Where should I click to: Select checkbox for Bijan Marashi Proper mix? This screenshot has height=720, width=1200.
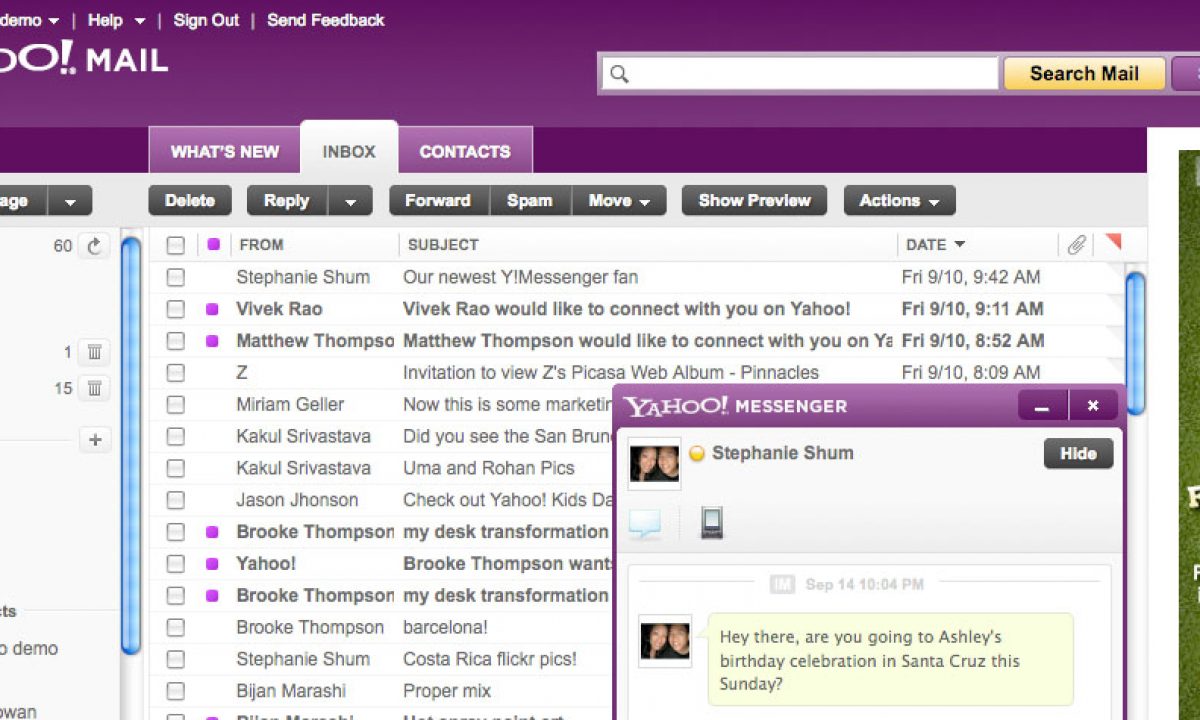[176, 691]
